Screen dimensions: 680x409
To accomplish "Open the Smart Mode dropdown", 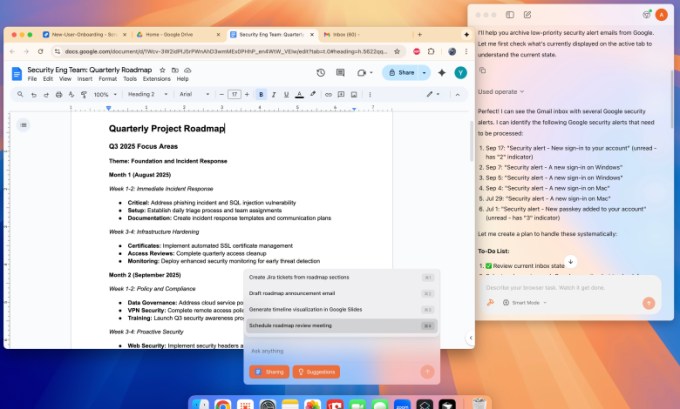I will tap(525, 303).
